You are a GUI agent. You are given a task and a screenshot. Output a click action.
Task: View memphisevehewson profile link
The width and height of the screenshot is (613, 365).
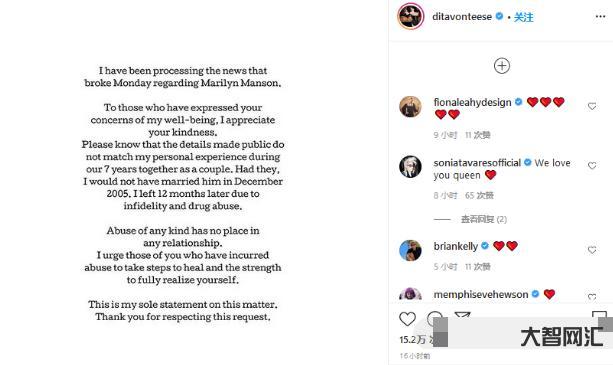click(x=480, y=295)
